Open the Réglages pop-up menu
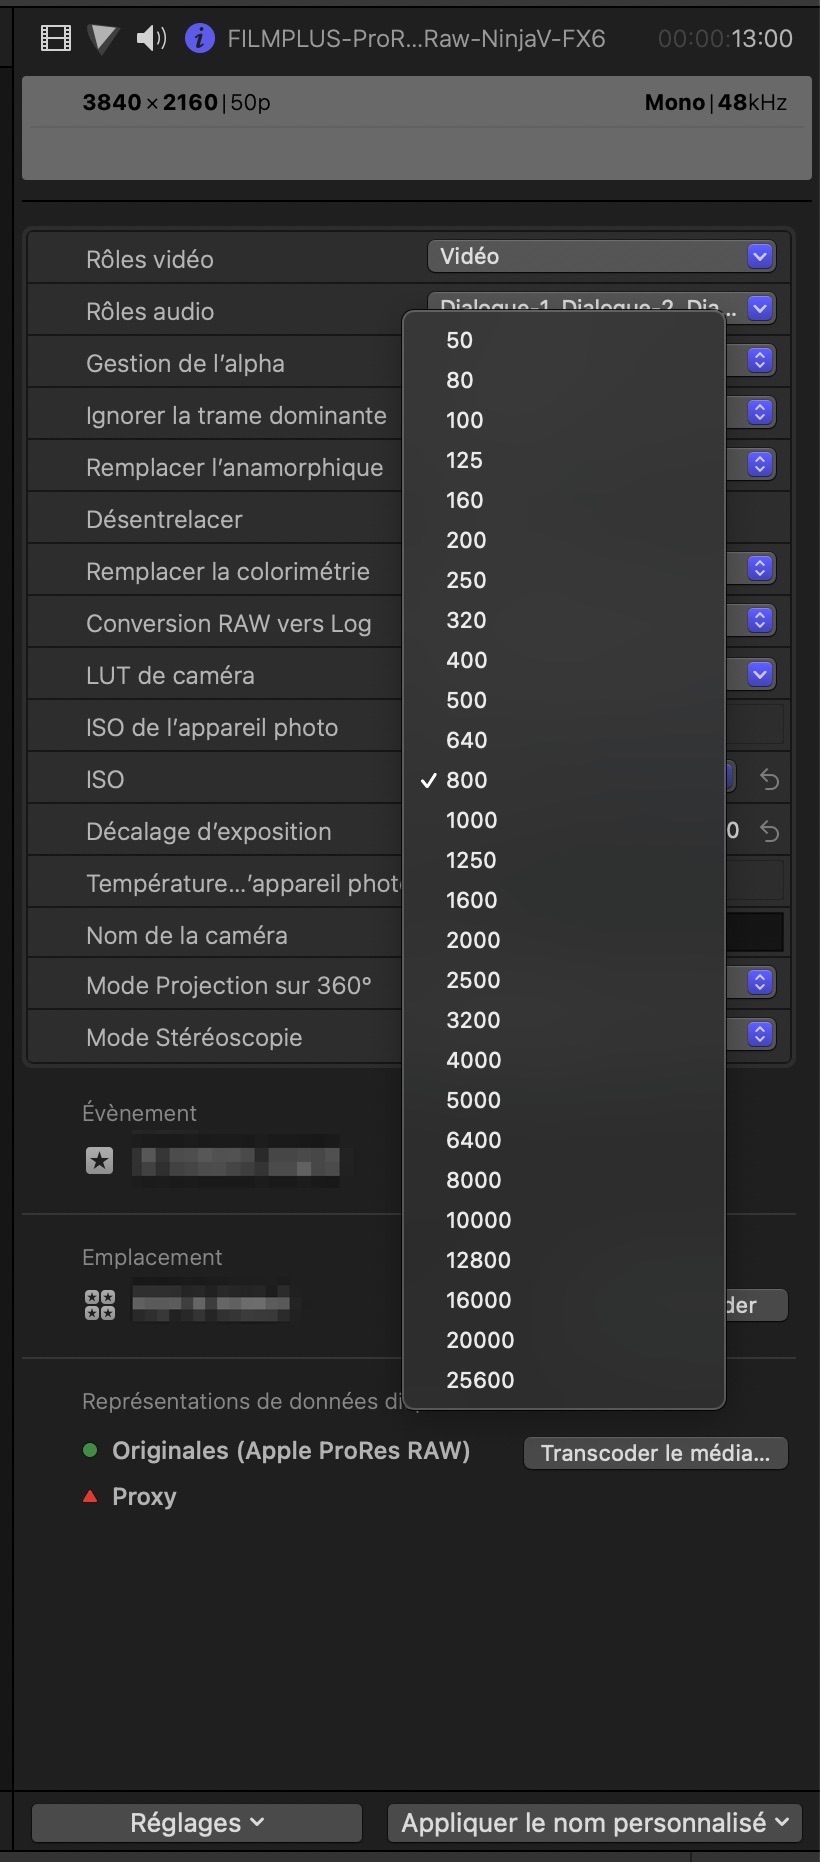Viewport: 820px width, 1862px height. [x=196, y=1823]
